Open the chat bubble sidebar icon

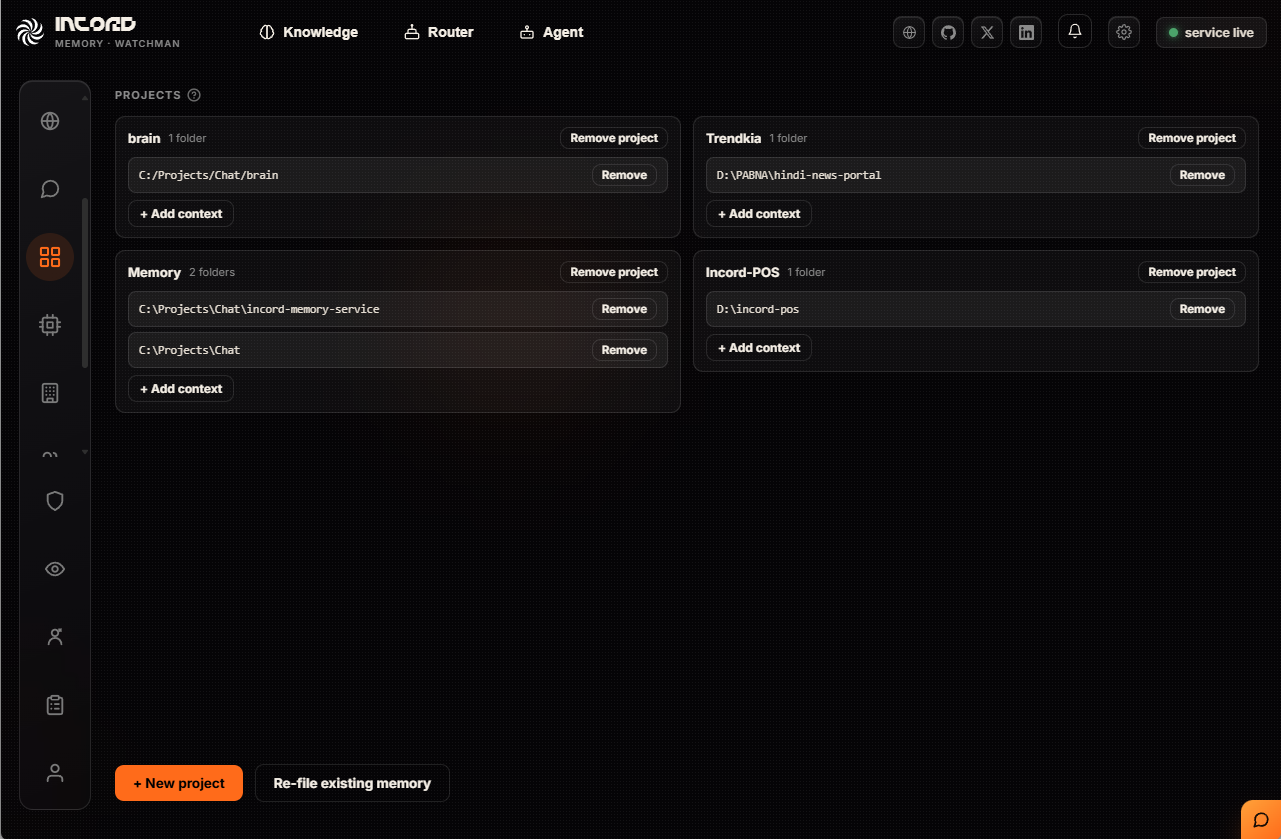click(x=50, y=189)
